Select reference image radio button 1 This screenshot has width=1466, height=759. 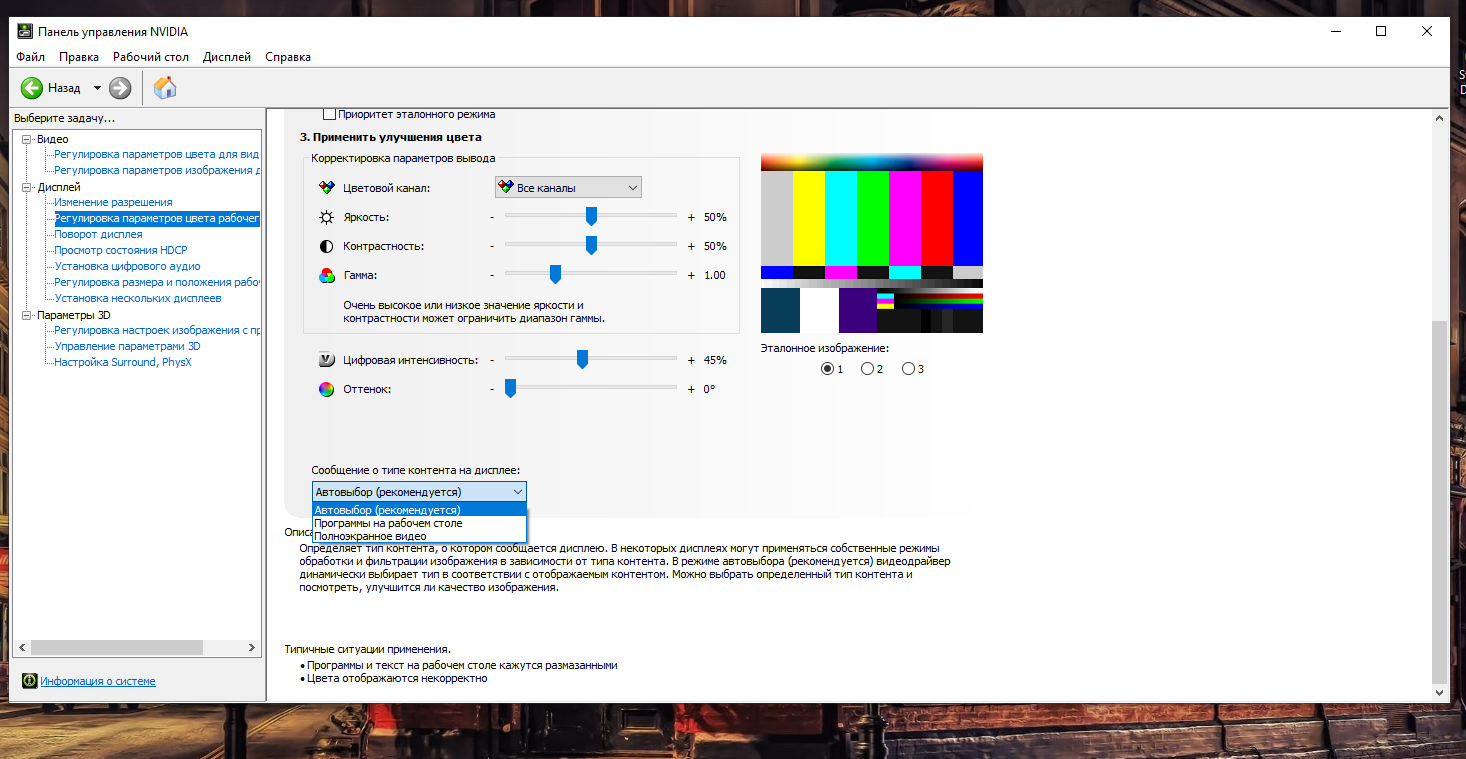pos(827,369)
